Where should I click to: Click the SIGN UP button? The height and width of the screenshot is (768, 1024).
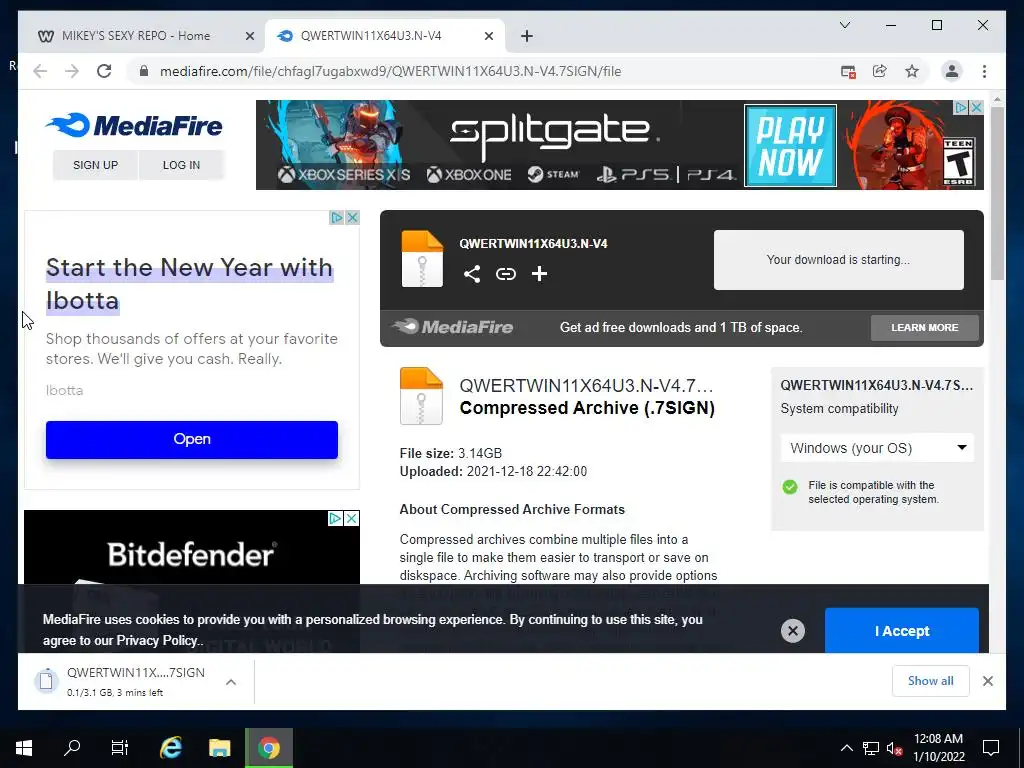[95, 165]
